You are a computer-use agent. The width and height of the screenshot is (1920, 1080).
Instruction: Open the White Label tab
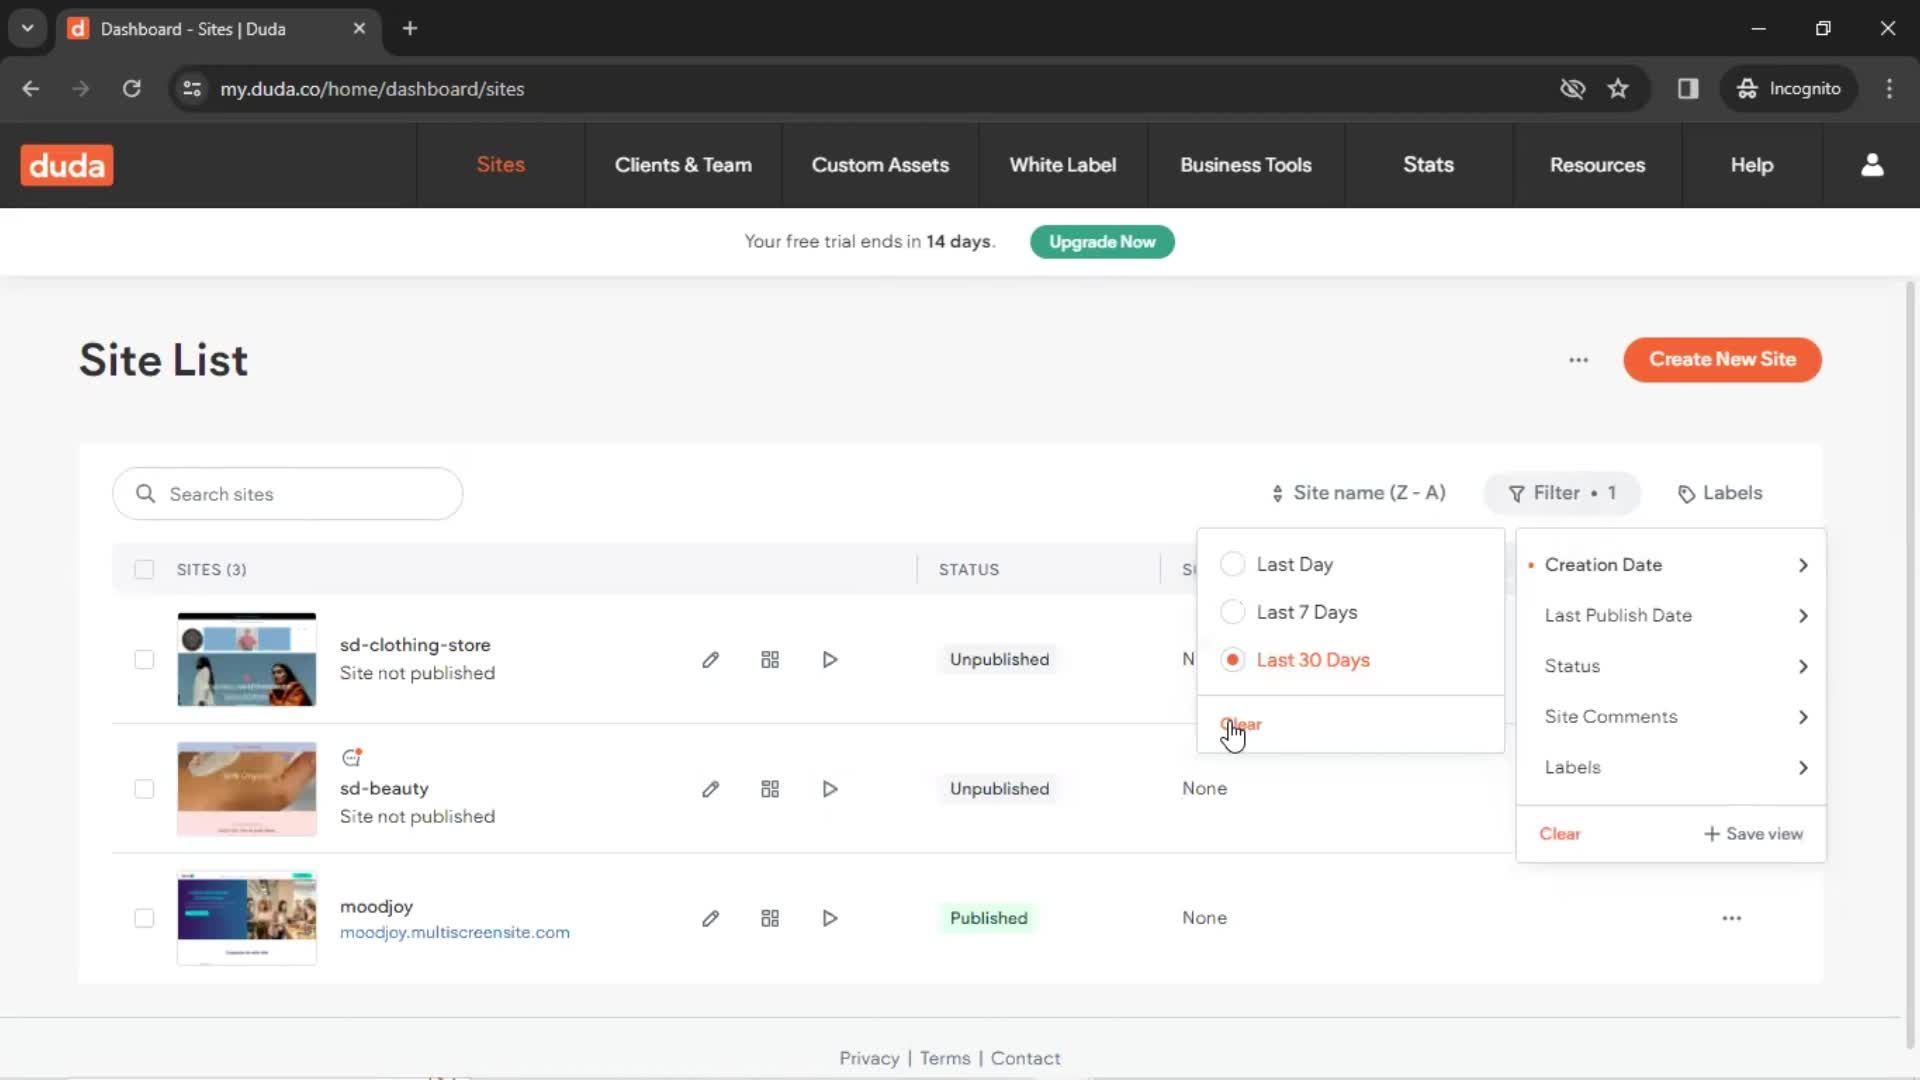click(x=1063, y=165)
